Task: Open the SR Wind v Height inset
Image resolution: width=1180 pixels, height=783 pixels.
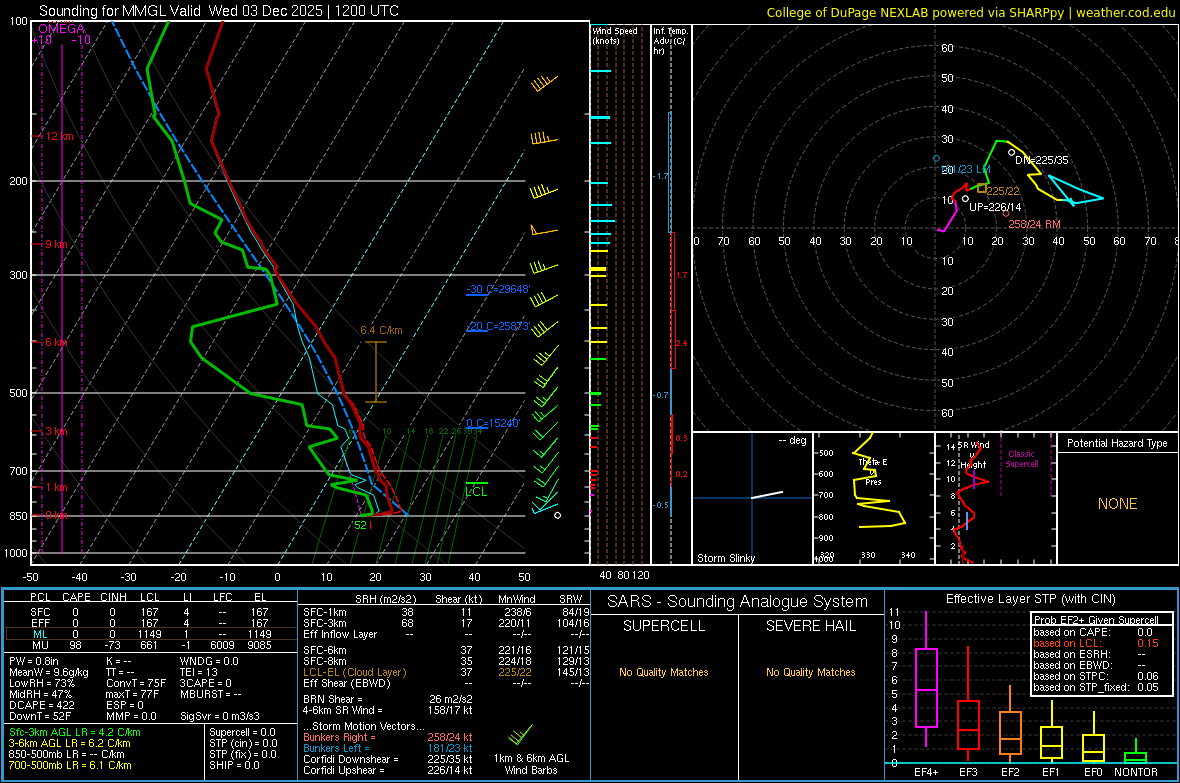Action: [x=996, y=498]
